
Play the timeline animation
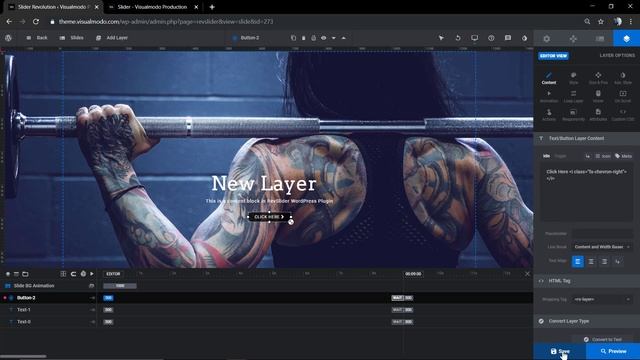[92, 274]
